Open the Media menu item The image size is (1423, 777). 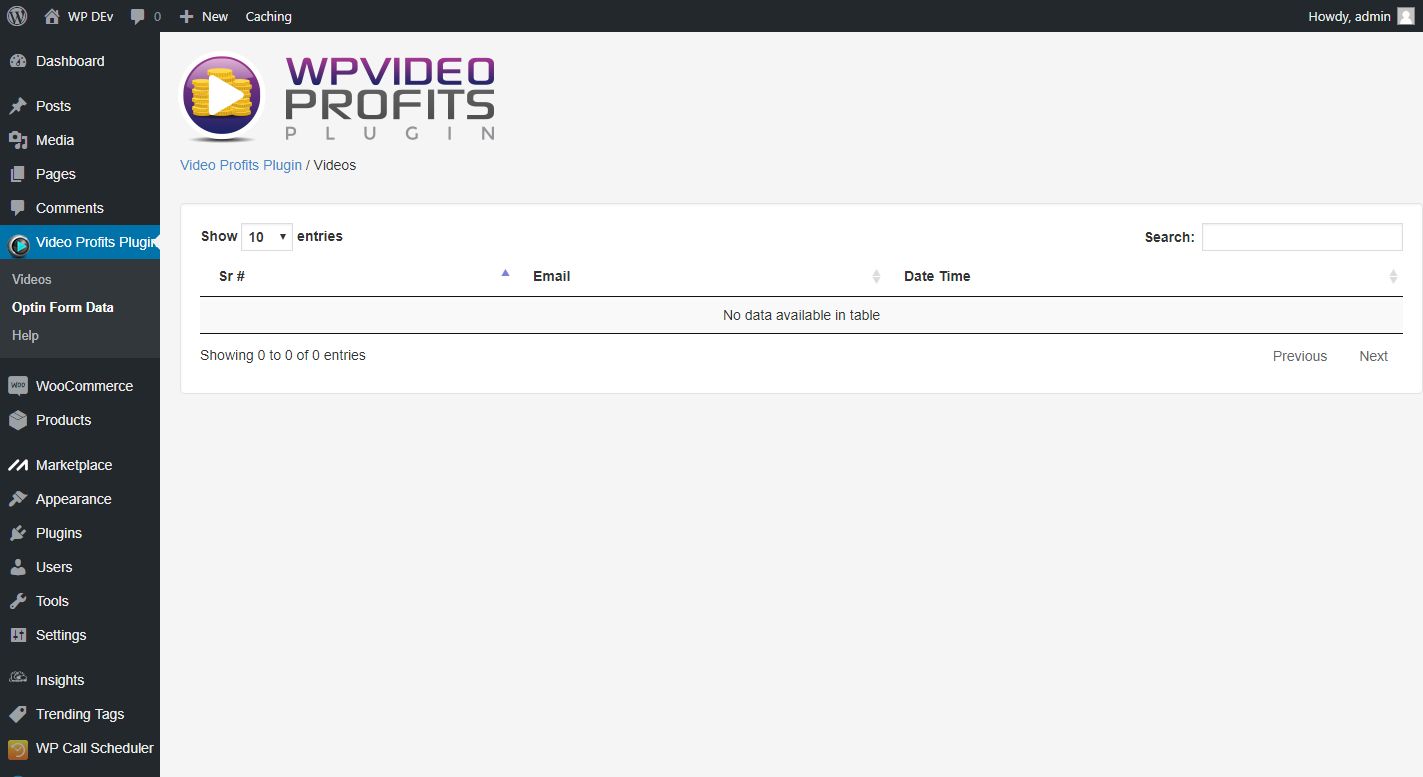tap(55, 140)
